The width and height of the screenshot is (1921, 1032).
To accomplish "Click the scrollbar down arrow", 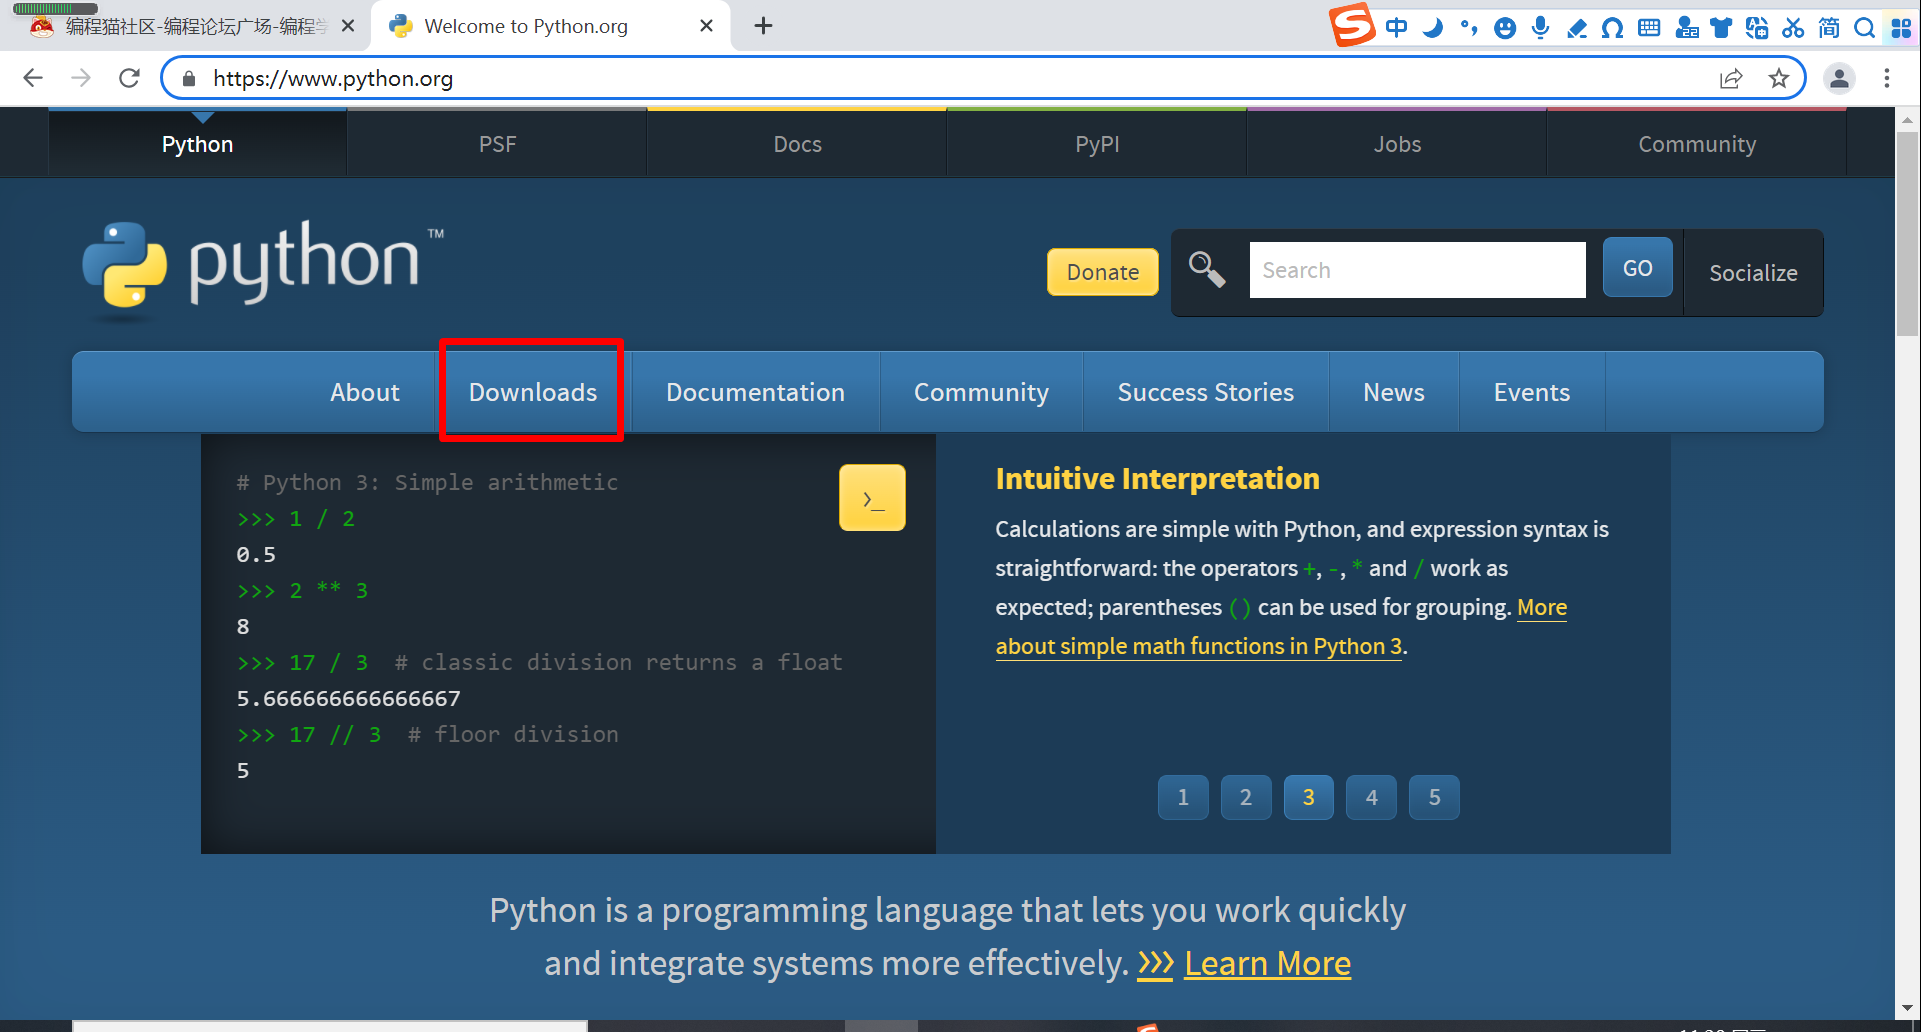I will [1907, 1008].
